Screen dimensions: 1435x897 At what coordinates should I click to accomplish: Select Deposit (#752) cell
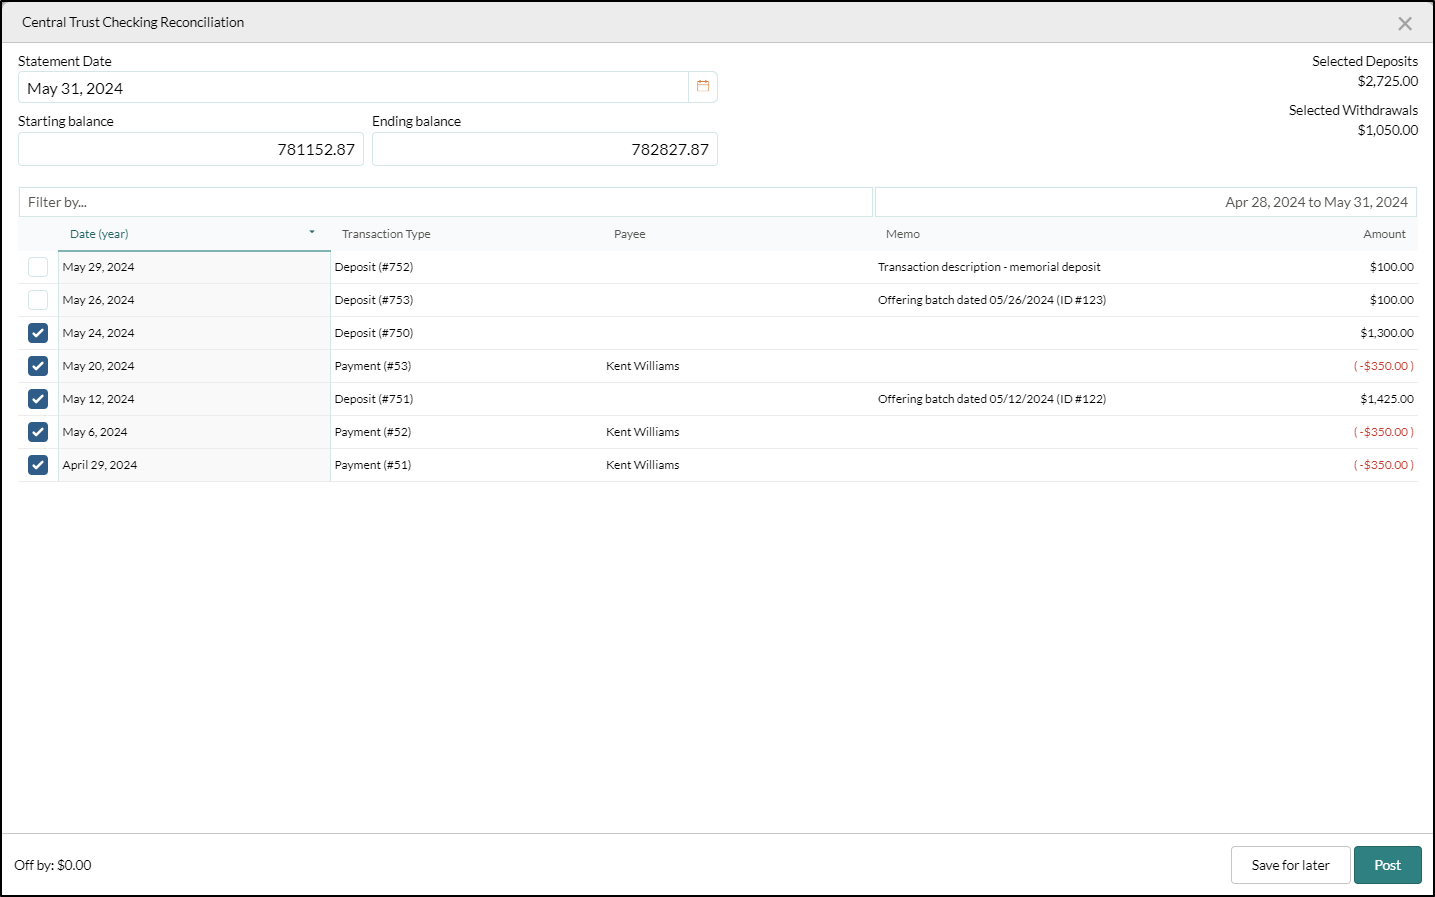tap(374, 267)
